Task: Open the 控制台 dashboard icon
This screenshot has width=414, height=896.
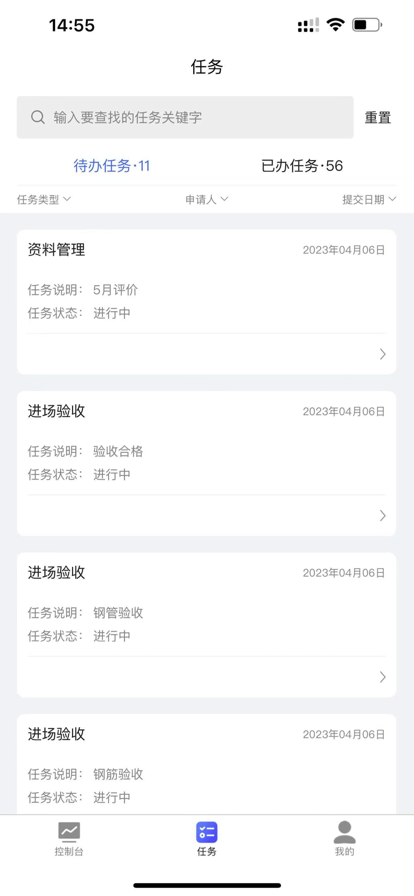Action: (69, 832)
